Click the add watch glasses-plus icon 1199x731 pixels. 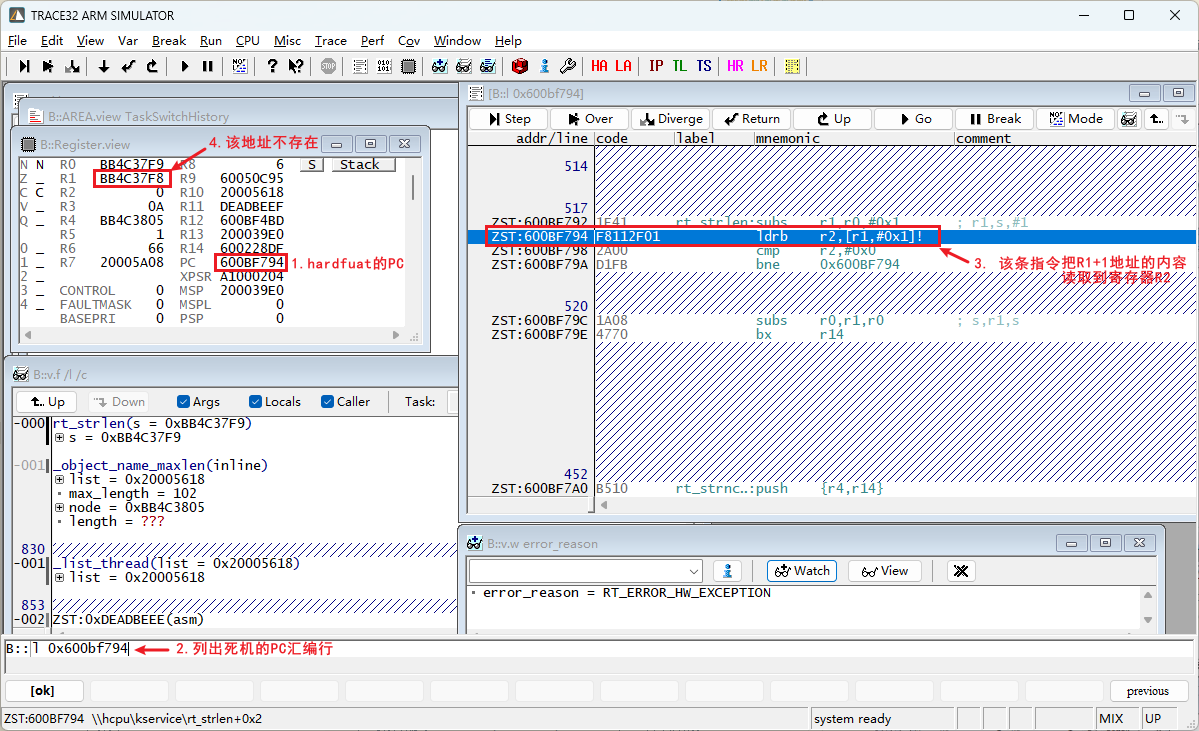pyautogui.click(x=440, y=67)
